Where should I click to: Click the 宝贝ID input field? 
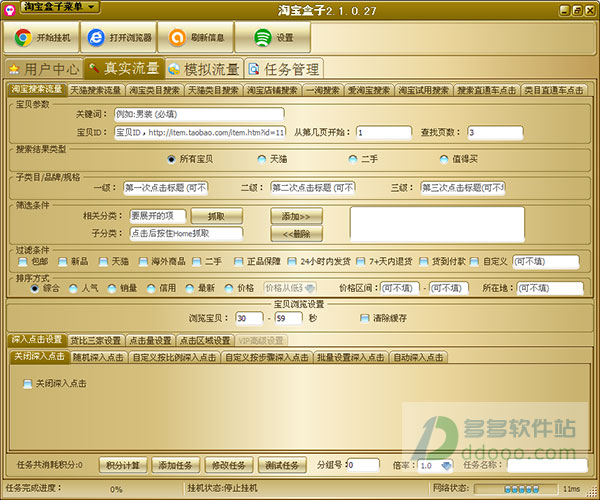coord(200,133)
